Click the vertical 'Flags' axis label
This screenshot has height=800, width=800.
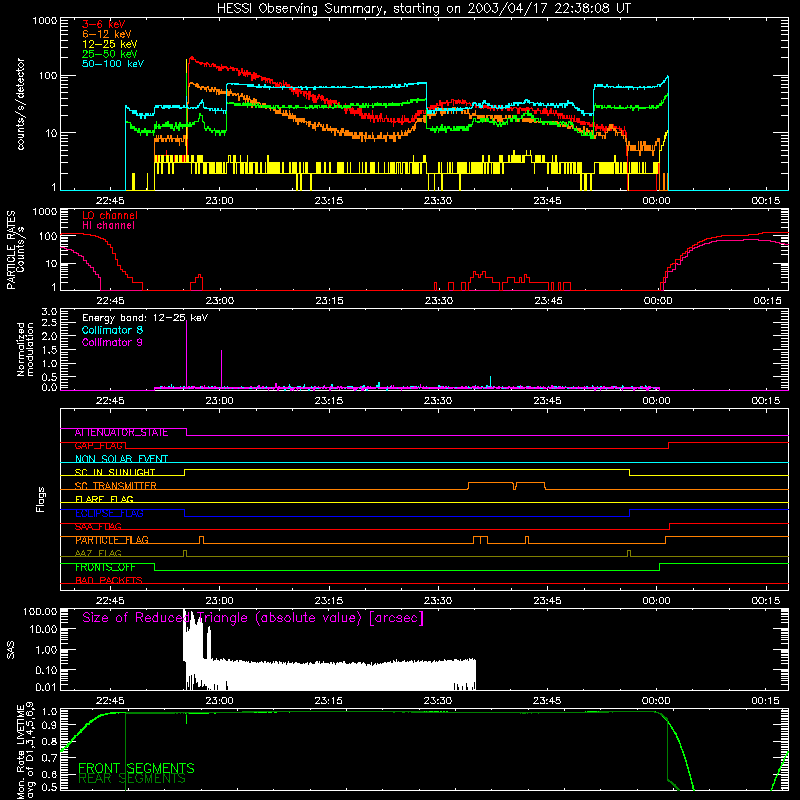point(41,499)
